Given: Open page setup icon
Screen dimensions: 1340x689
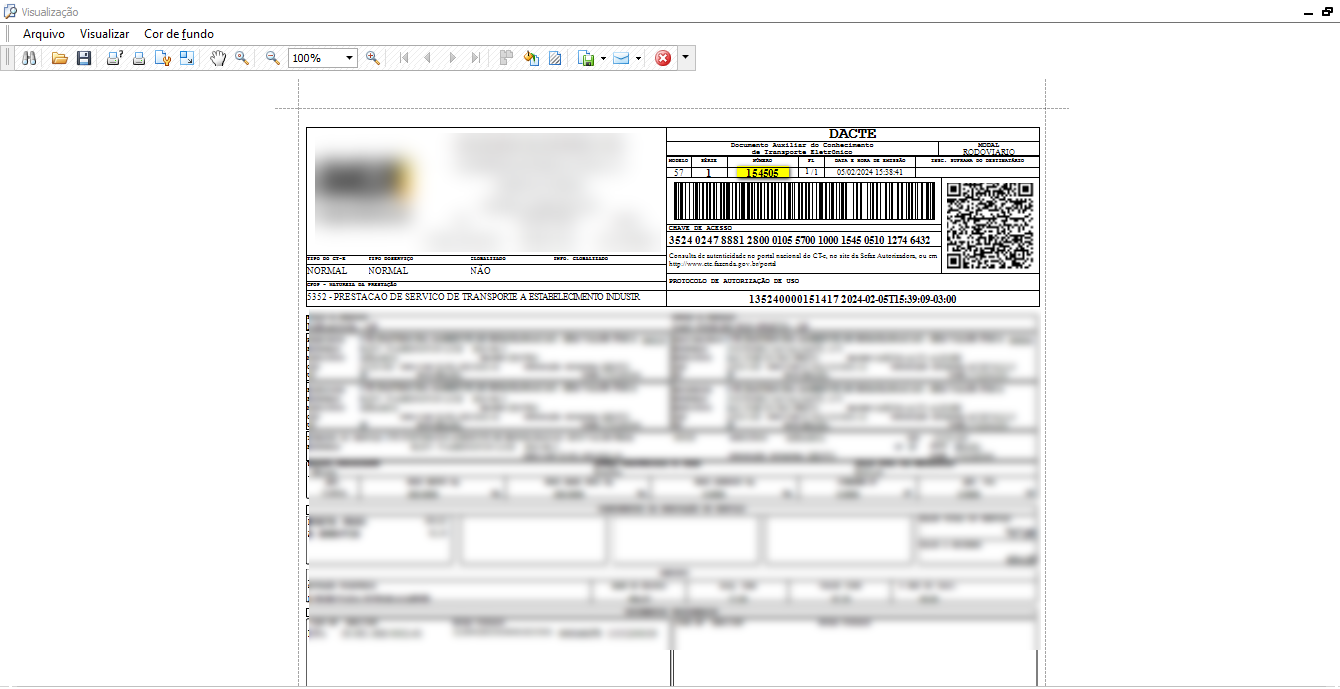Looking at the screenshot, I should point(163,58).
